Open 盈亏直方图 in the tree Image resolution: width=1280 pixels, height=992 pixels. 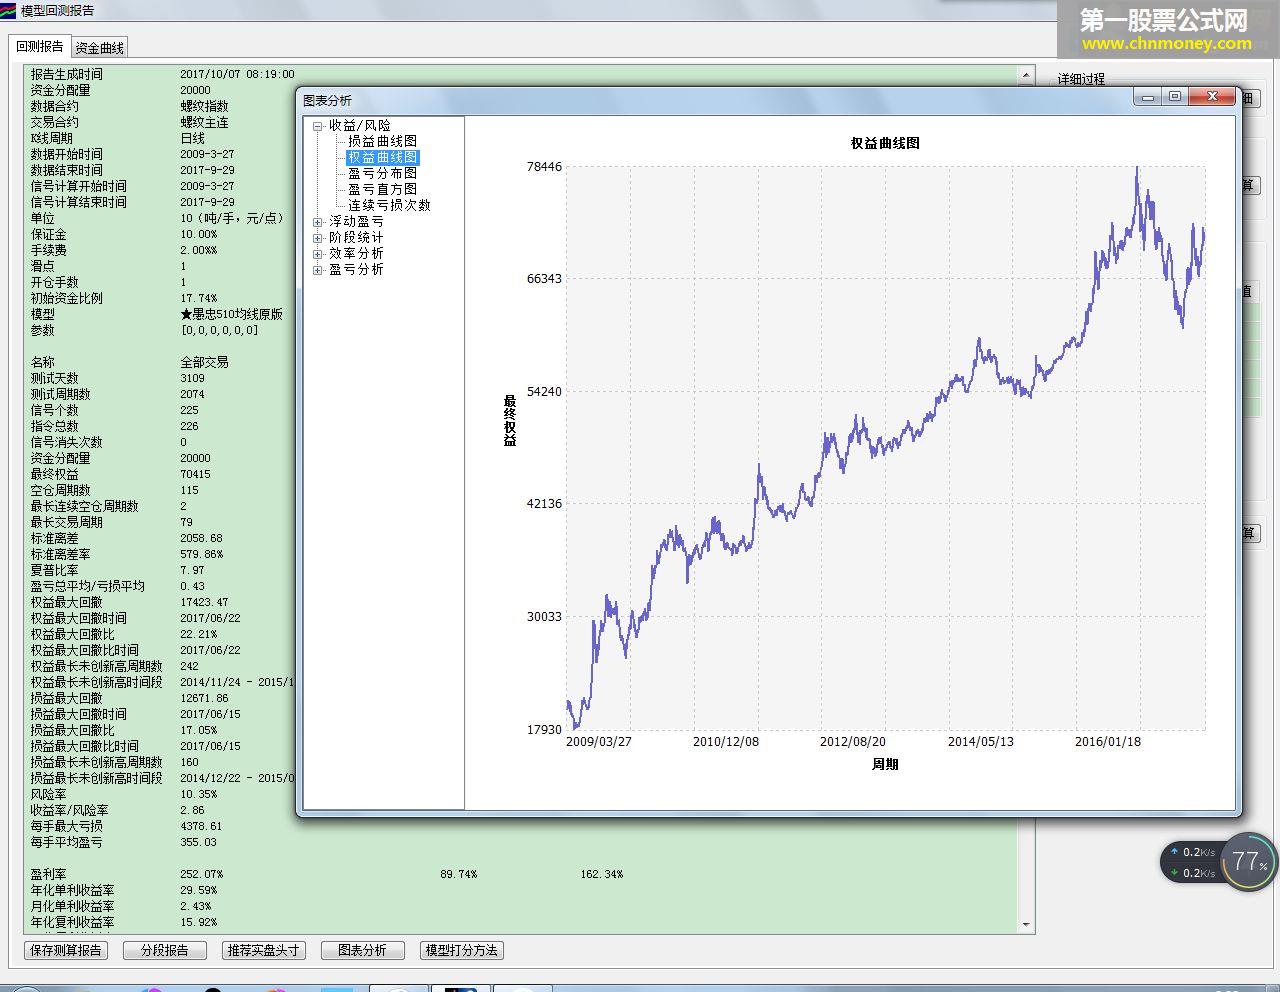(x=382, y=189)
